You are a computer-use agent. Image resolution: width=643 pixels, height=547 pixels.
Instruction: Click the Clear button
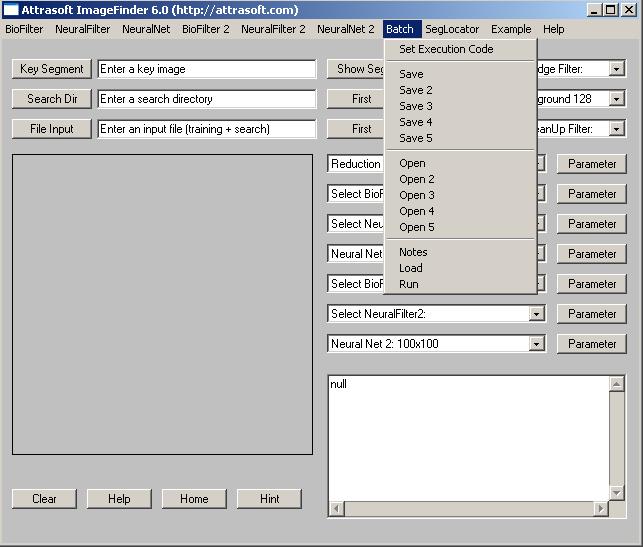(45, 499)
